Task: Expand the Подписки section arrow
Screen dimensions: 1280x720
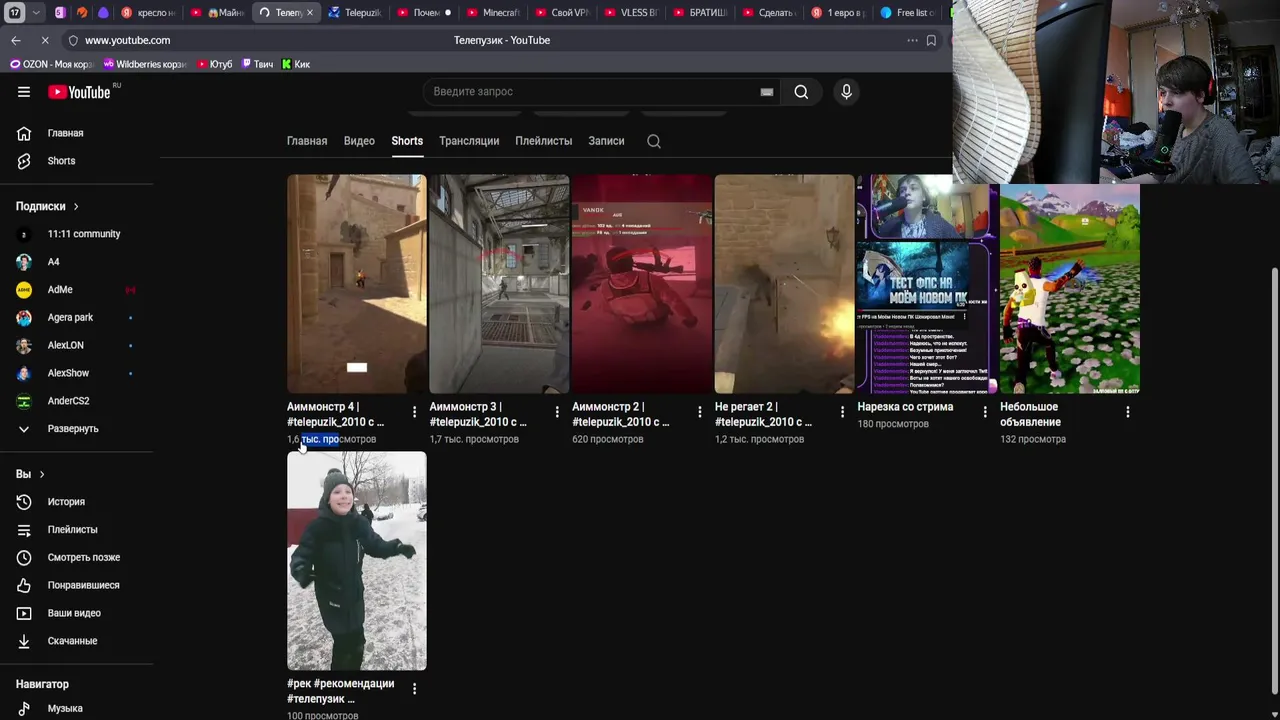Action: pyautogui.click(x=76, y=206)
